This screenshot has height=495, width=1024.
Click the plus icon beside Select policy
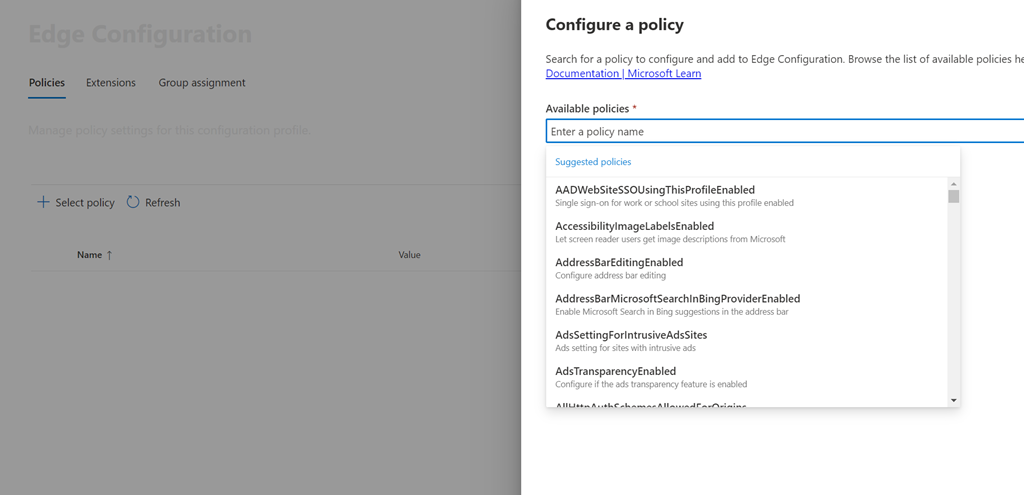point(43,202)
